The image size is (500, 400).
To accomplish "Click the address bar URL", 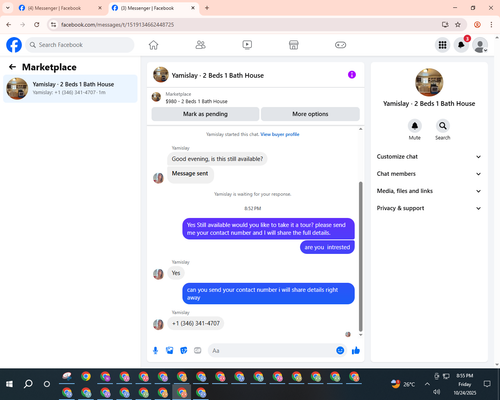I will pyautogui.click(x=117, y=25).
